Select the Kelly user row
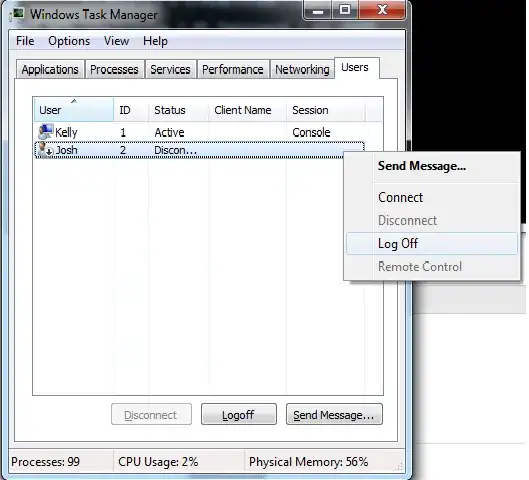Image resolution: width=529 pixels, height=480 pixels. pos(199,132)
